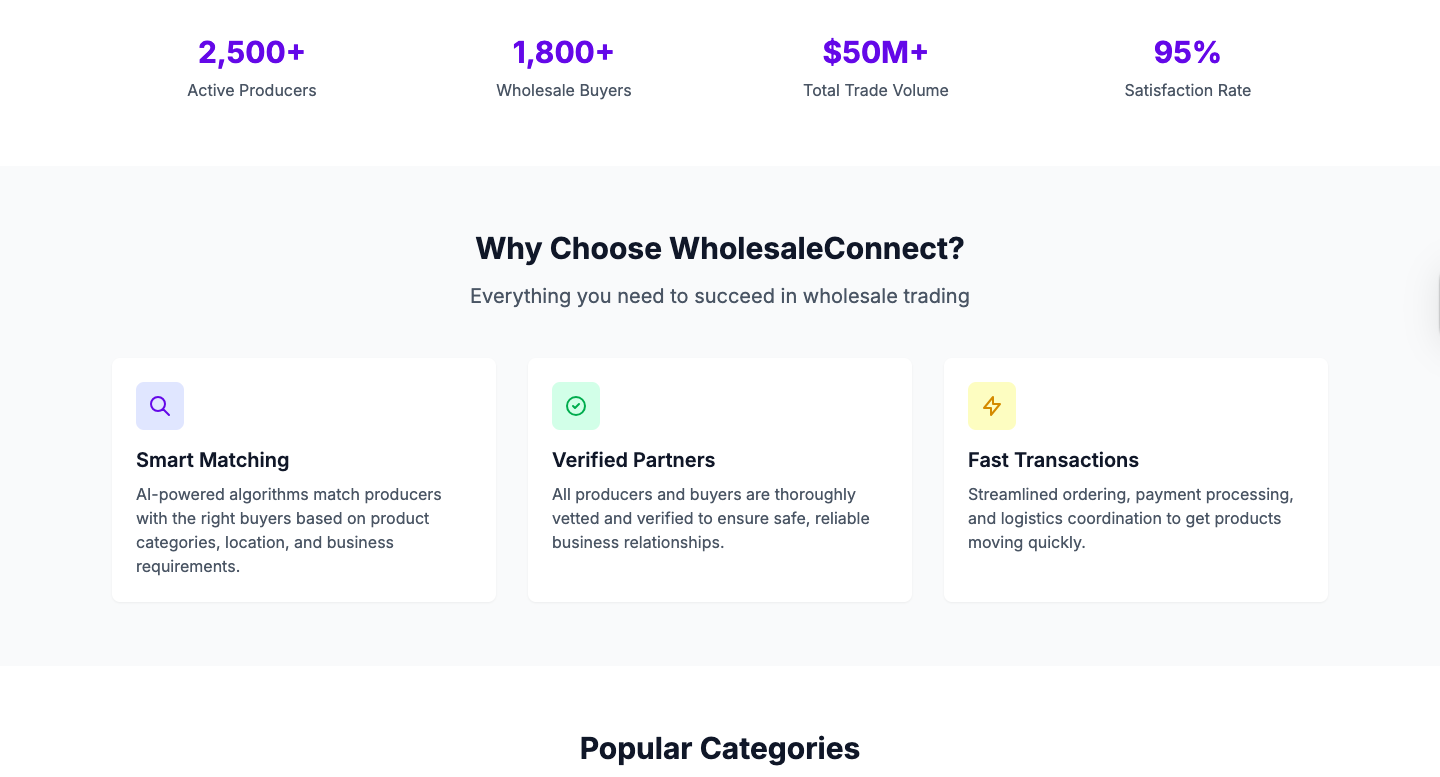Click the Why Choose WholesaleConnect heading
The width and height of the screenshot is (1440, 777).
(x=720, y=248)
